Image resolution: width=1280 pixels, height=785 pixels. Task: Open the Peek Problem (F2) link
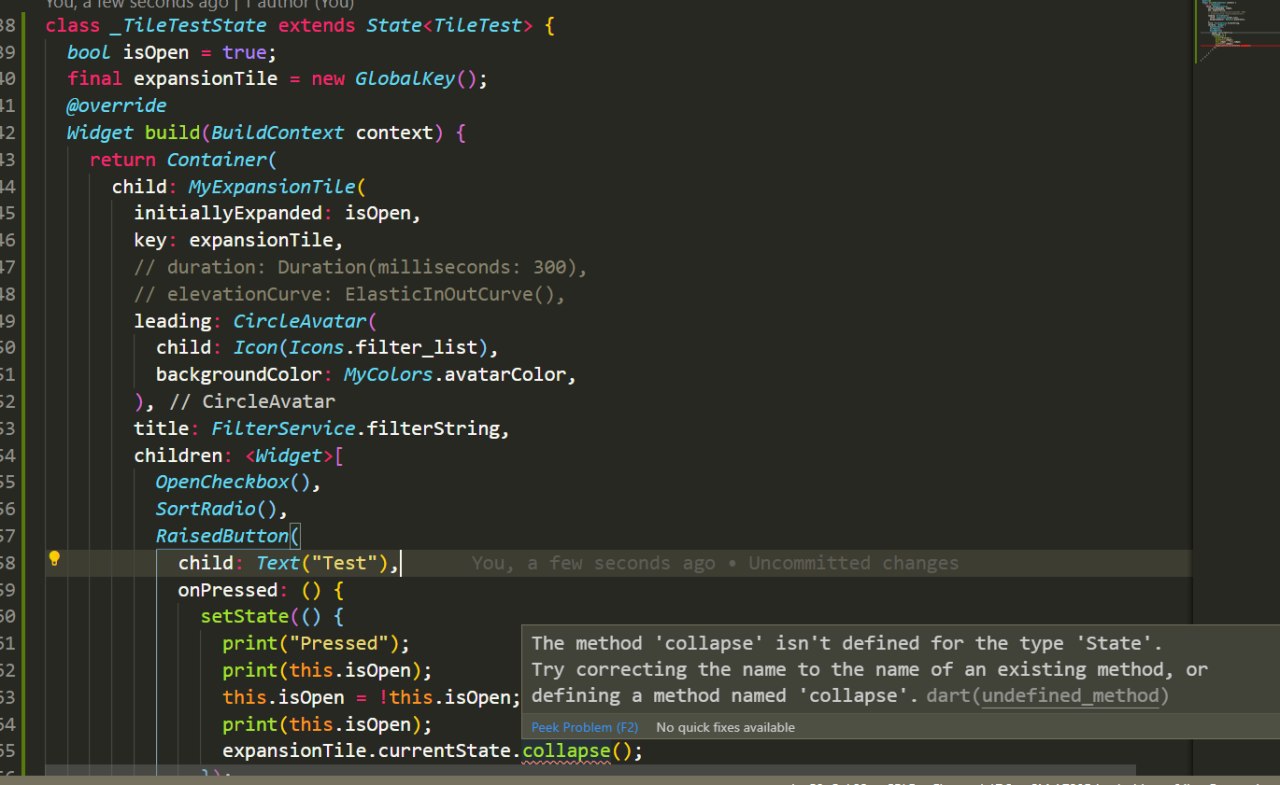coord(585,727)
